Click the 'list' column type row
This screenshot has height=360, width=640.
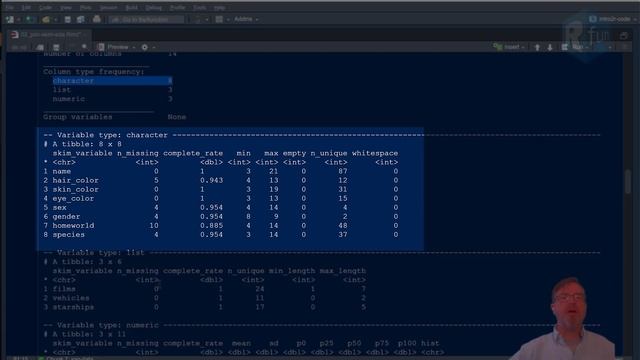click(x=112, y=90)
